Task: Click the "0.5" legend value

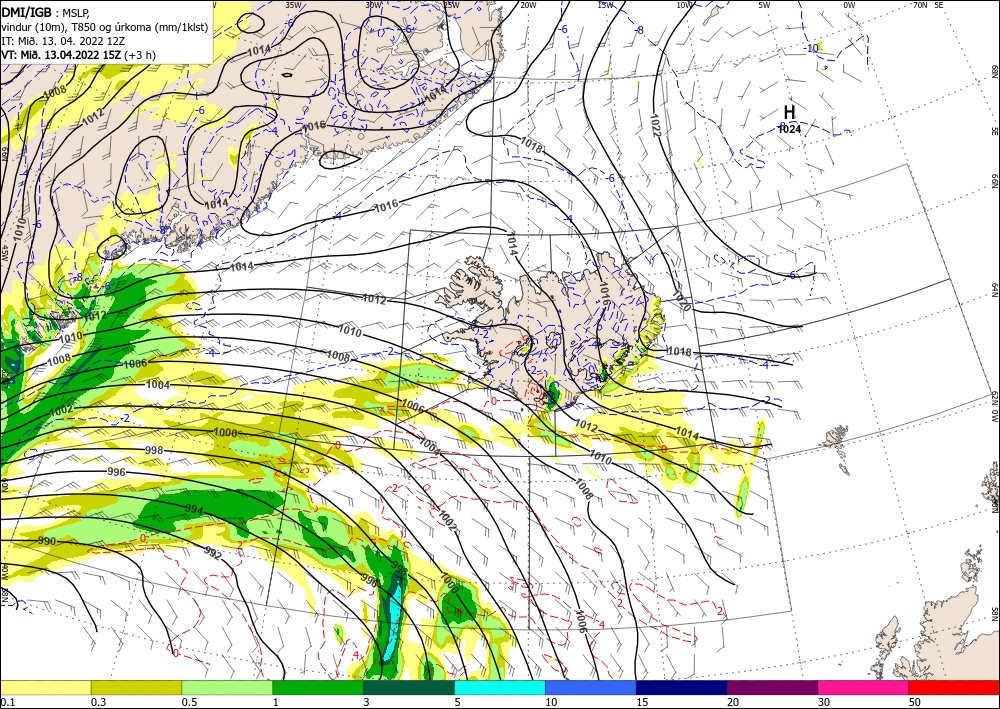Action: pyautogui.click(x=189, y=702)
